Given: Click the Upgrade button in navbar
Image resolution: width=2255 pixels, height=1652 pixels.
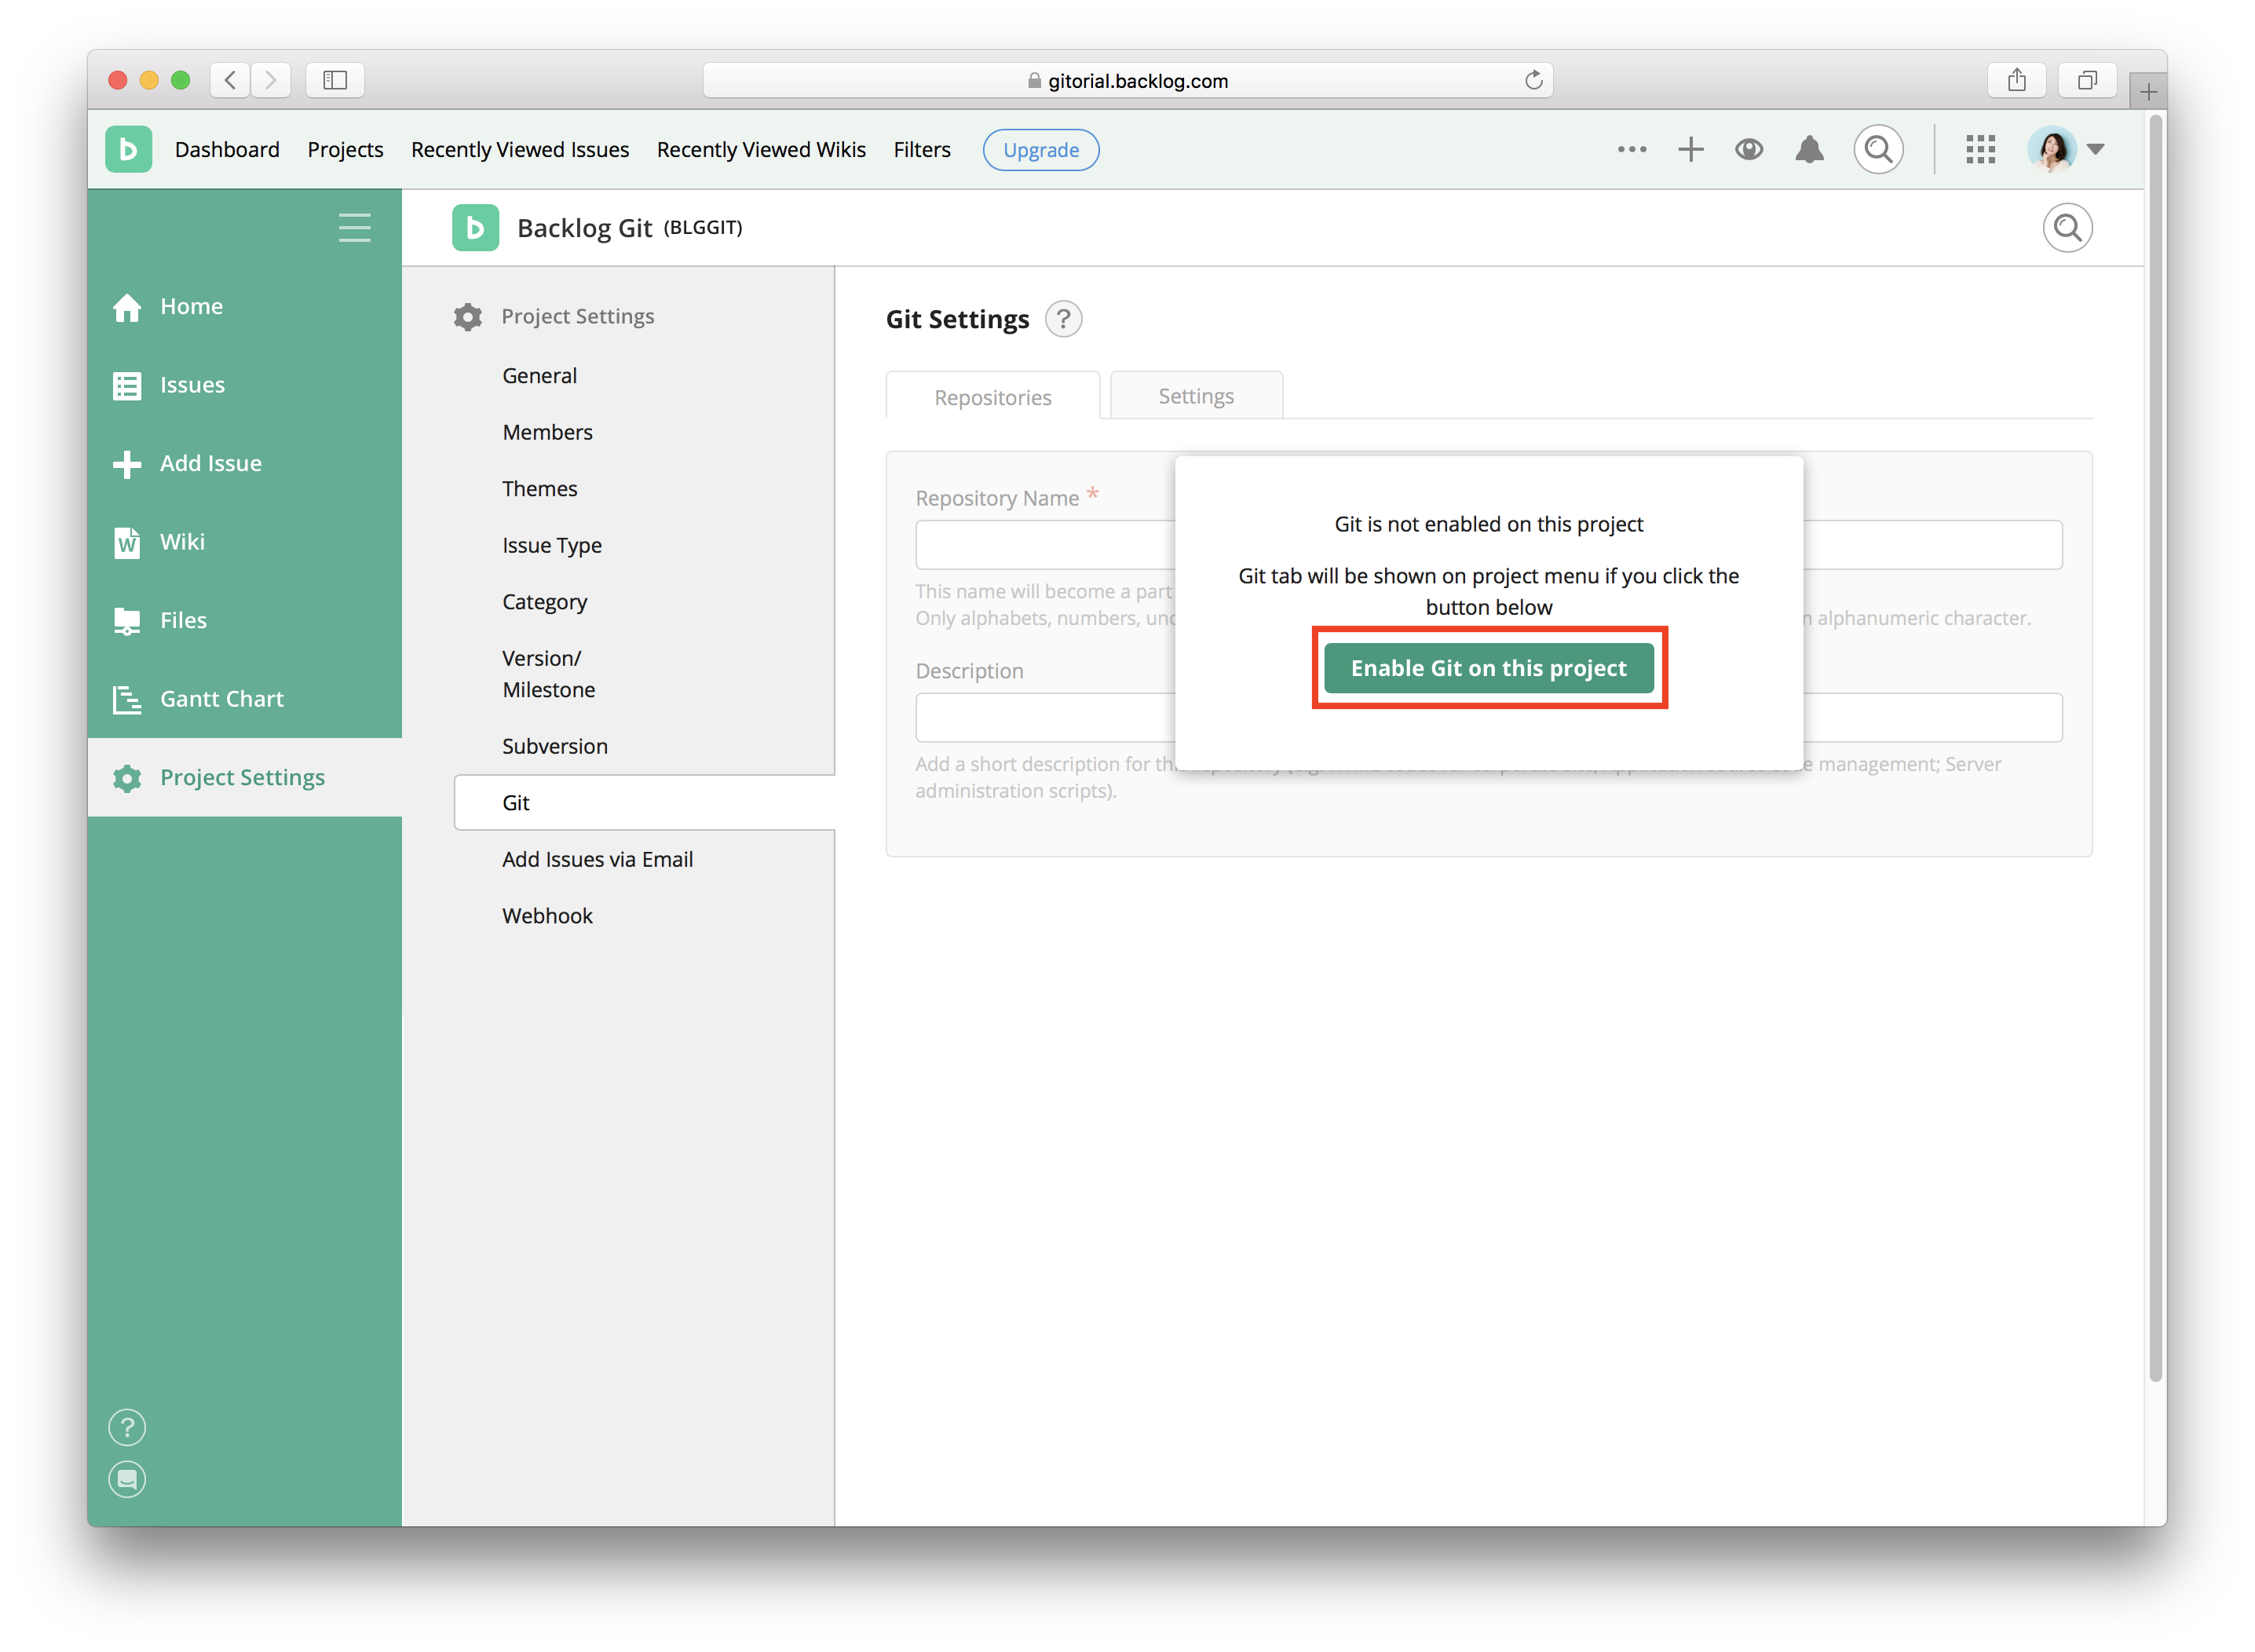Looking at the screenshot, I should tap(1042, 148).
